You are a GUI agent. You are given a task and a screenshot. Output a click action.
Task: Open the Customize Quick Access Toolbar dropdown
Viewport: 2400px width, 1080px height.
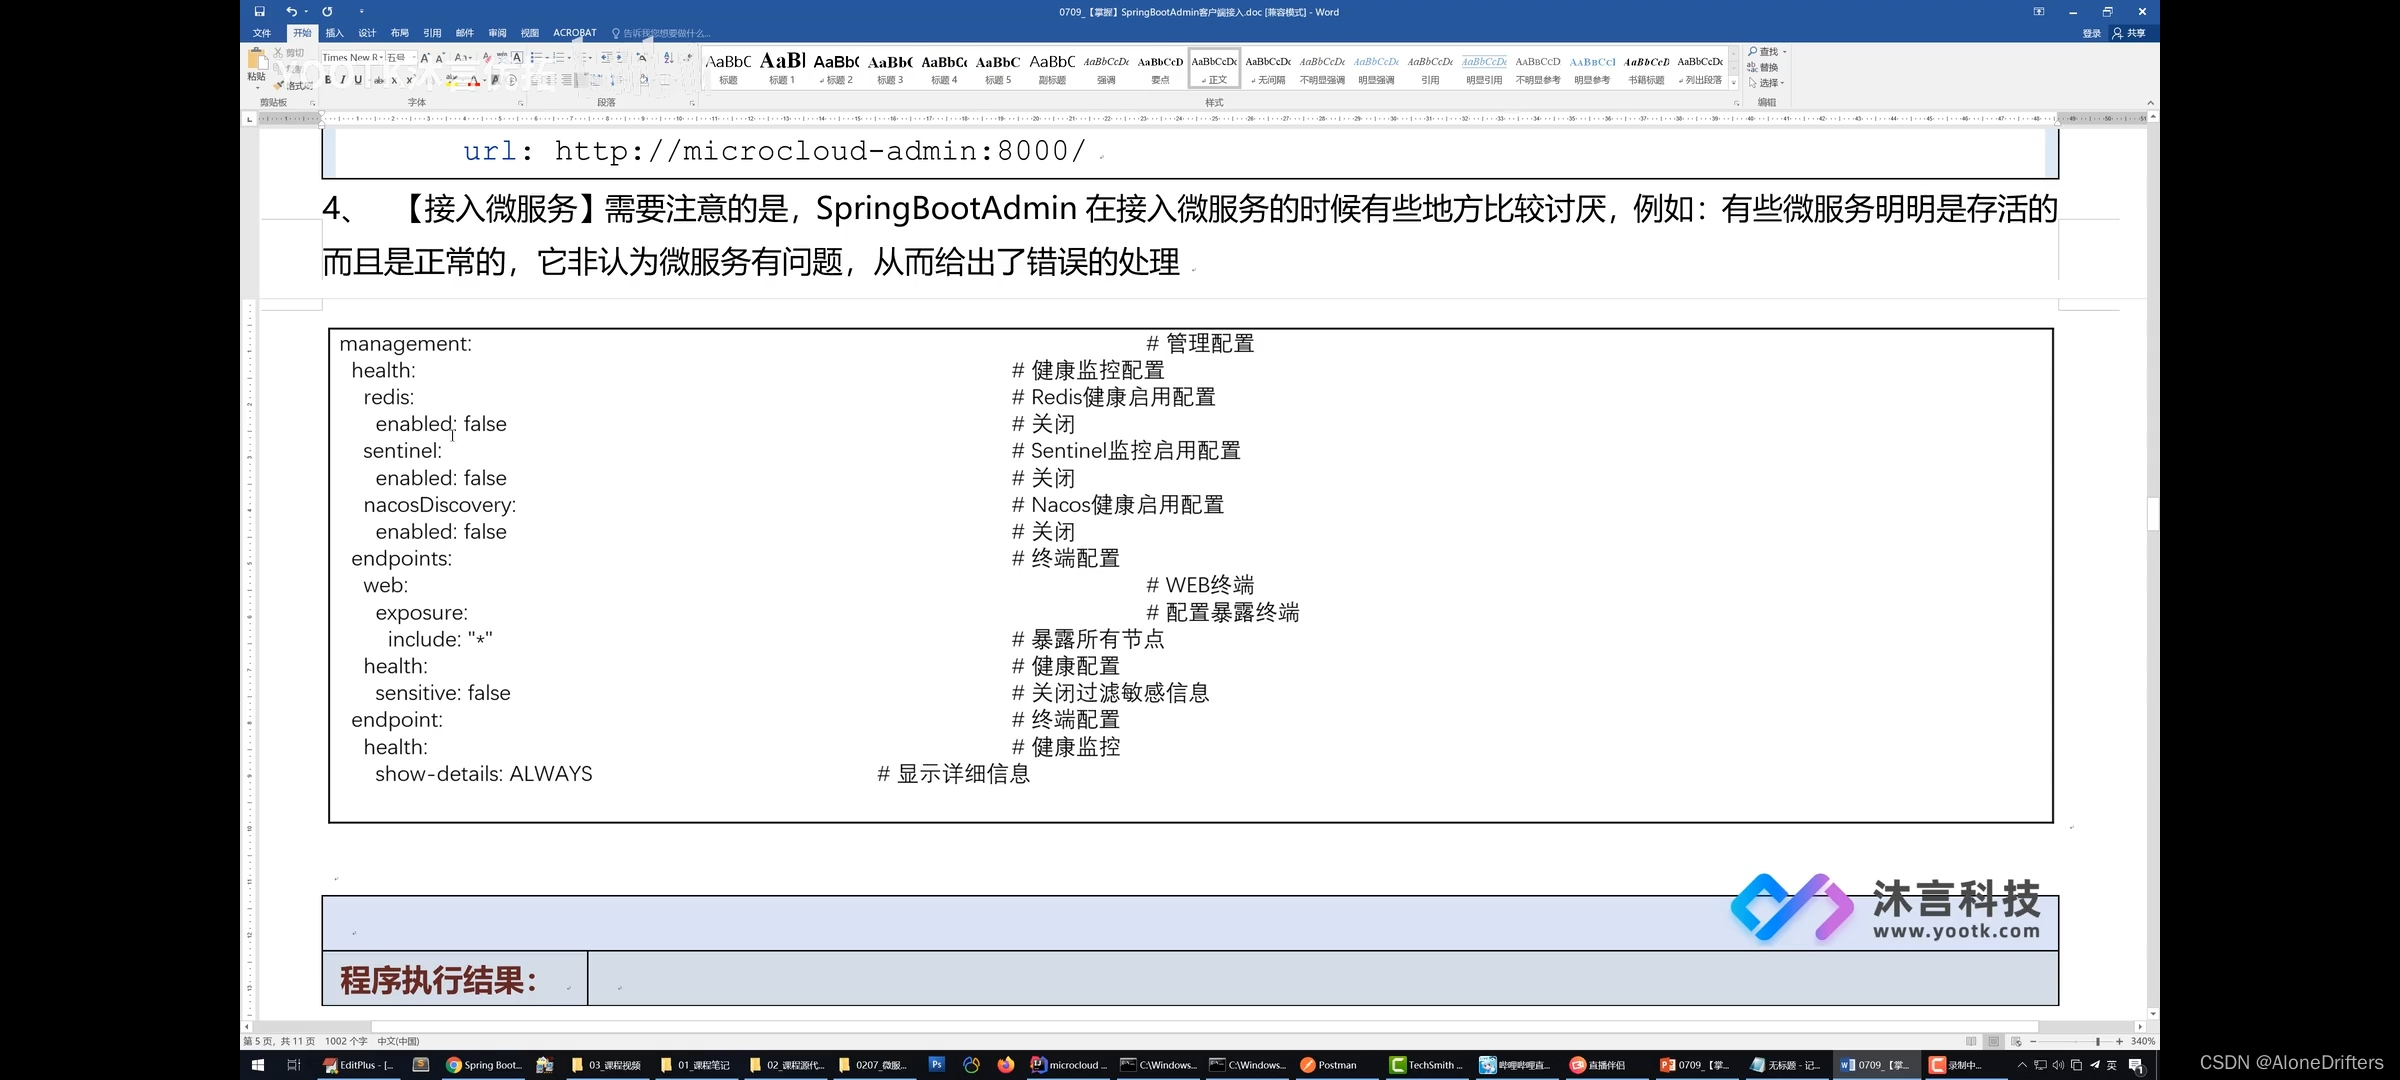(x=362, y=12)
